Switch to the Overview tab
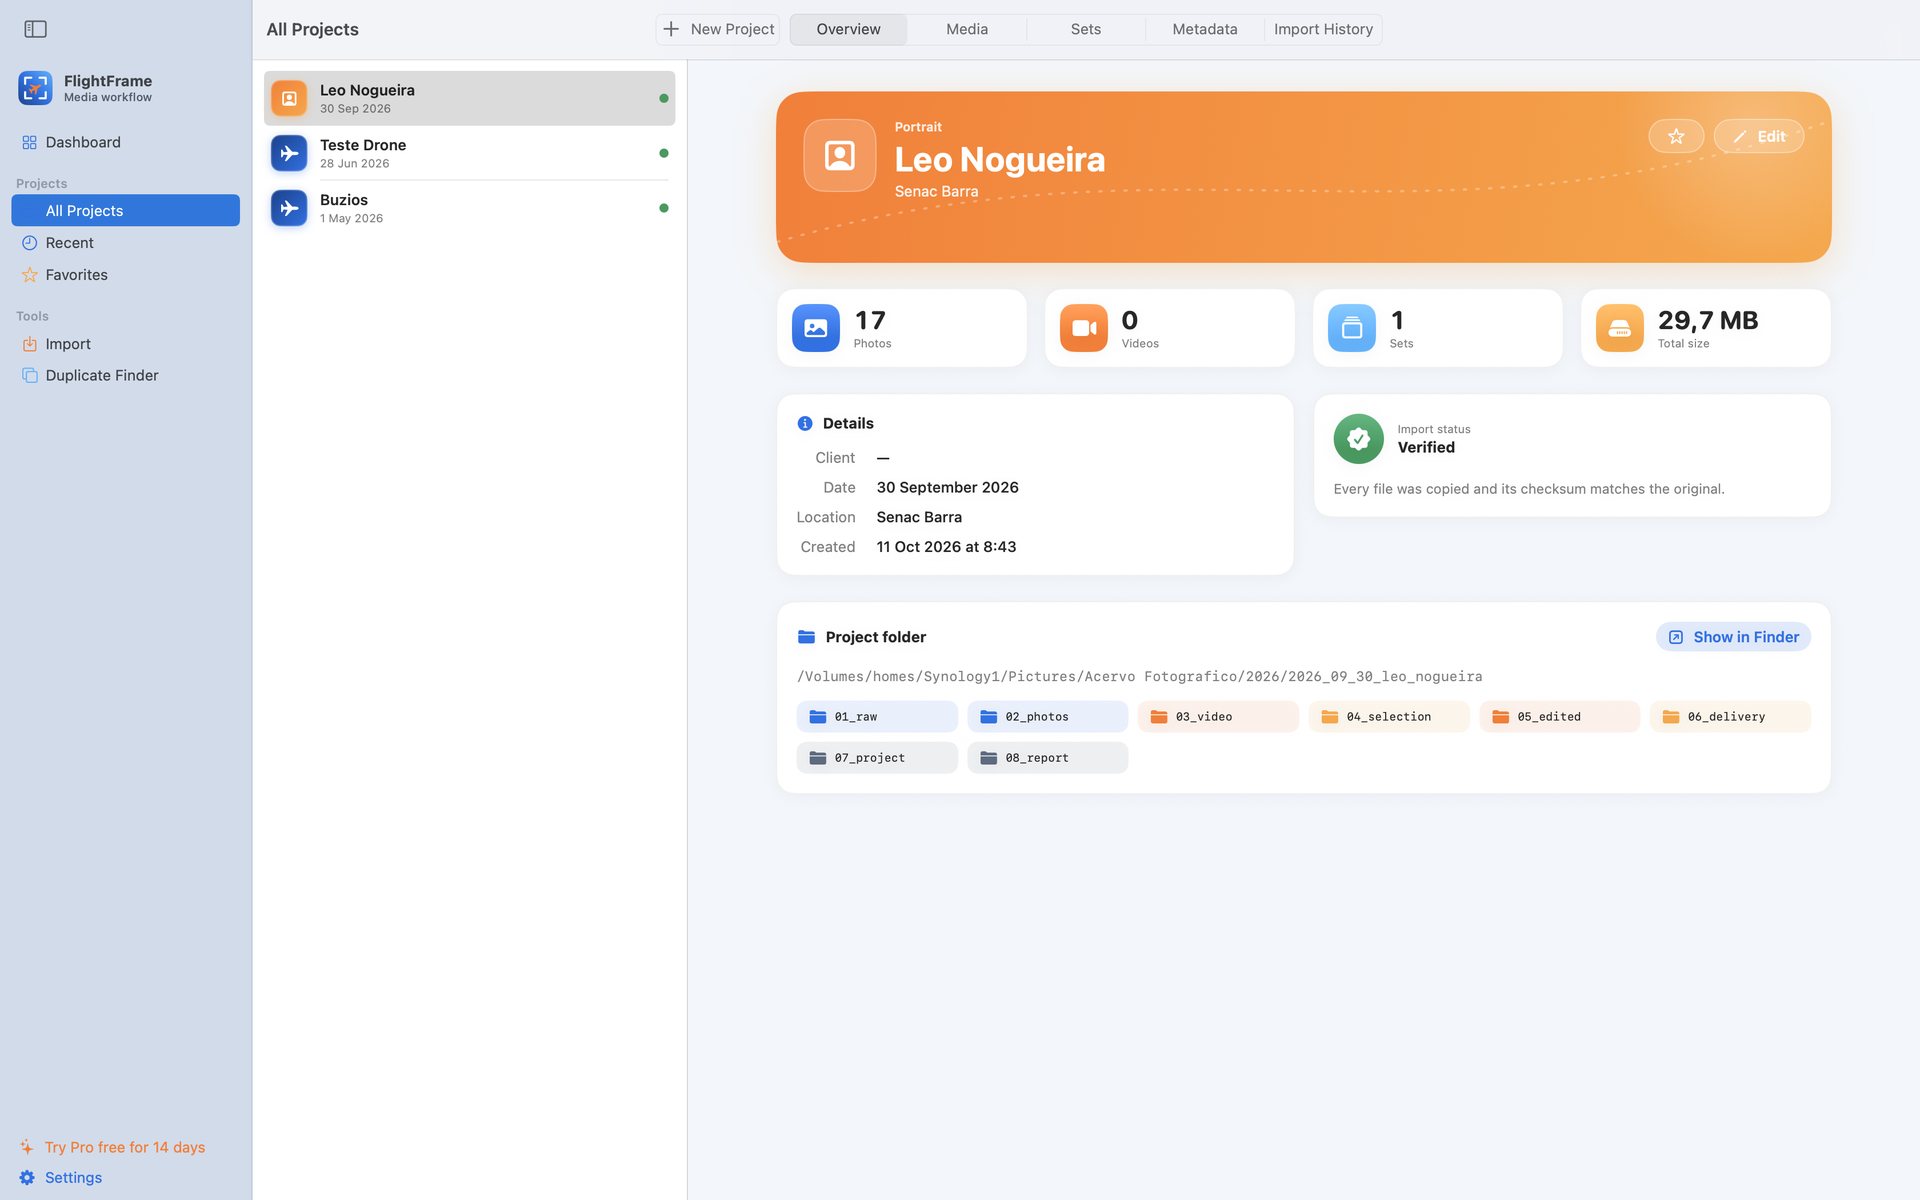The image size is (1920, 1200). [848, 29]
